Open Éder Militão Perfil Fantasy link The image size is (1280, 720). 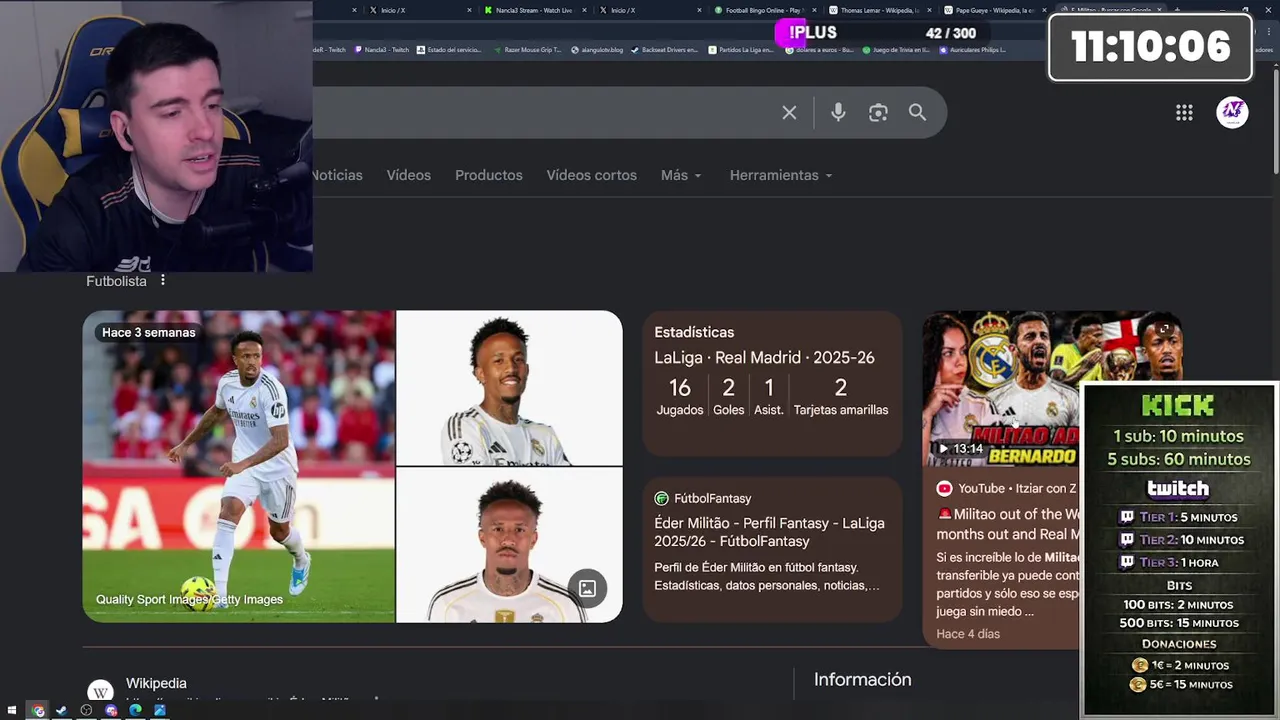pyautogui.click(x=769, y=532)
